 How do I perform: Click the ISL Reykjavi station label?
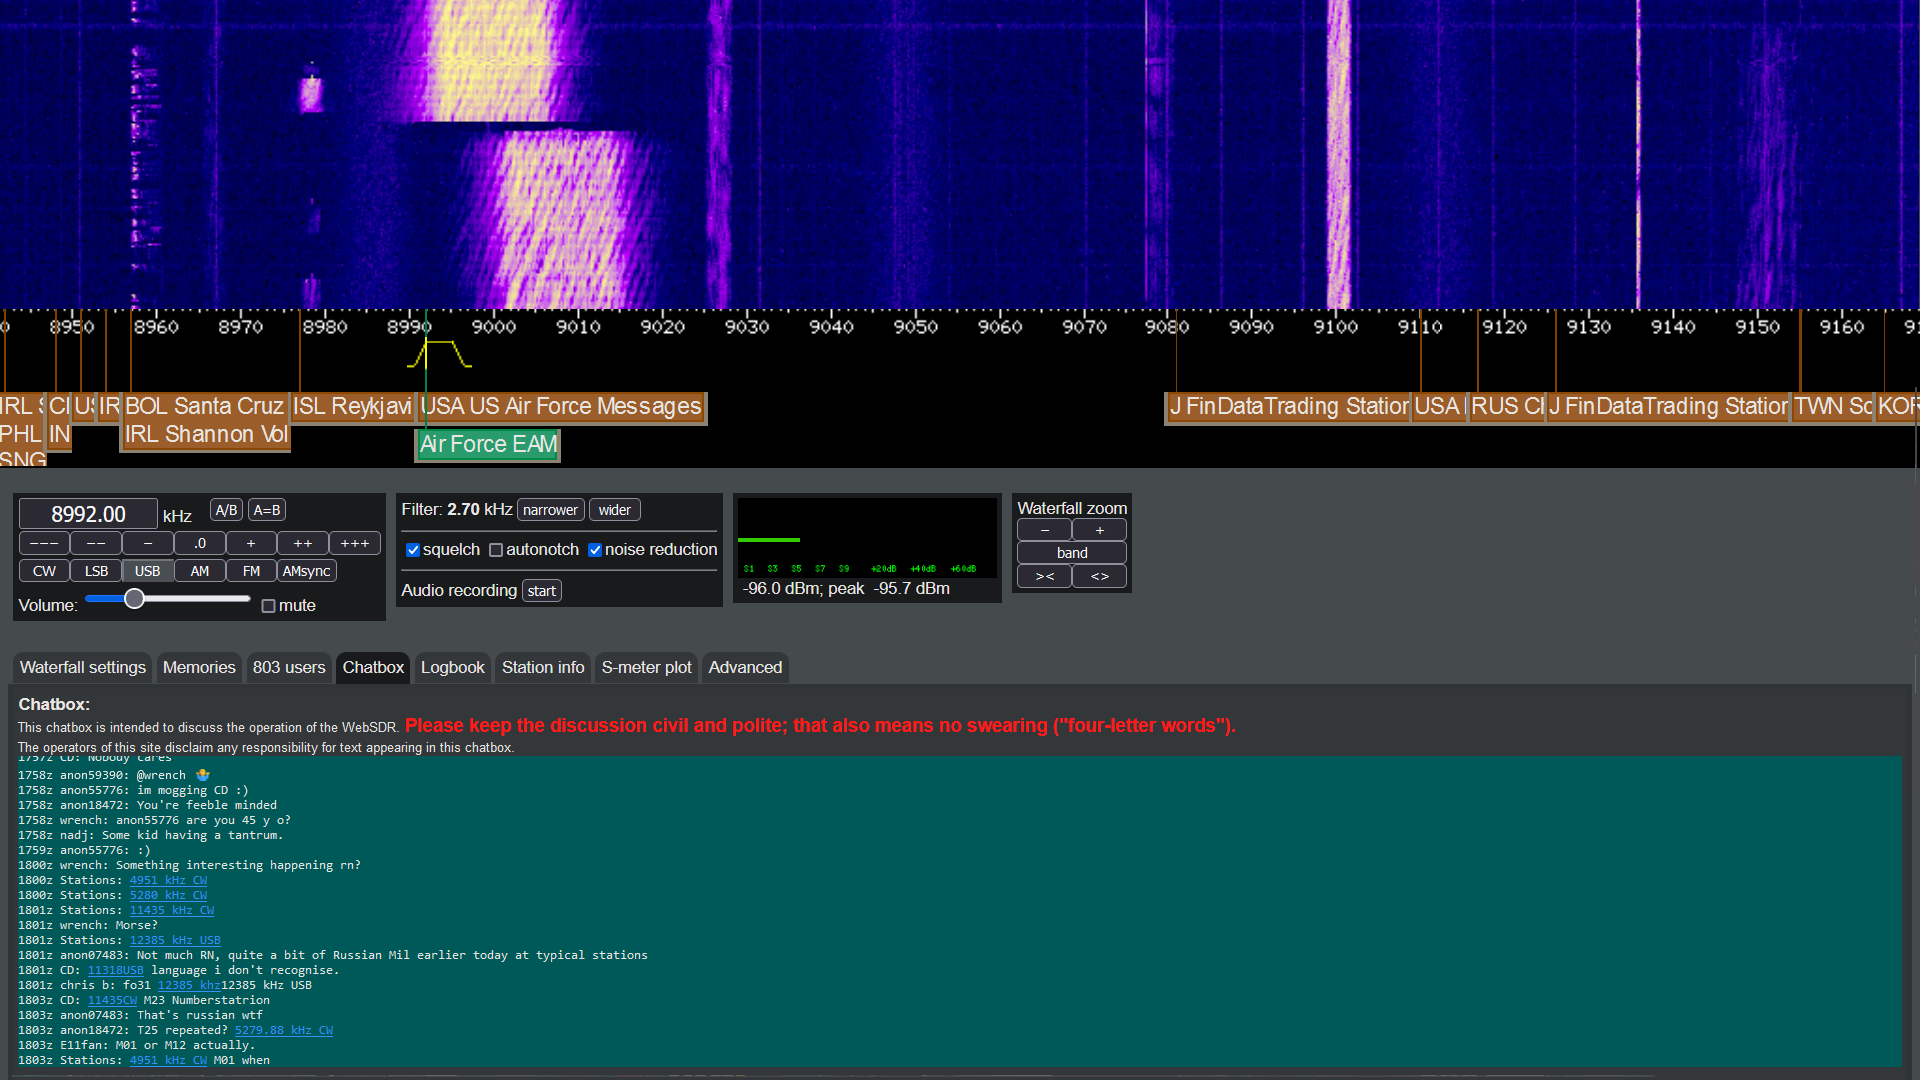pyautogui.click(x=352, y=406)
